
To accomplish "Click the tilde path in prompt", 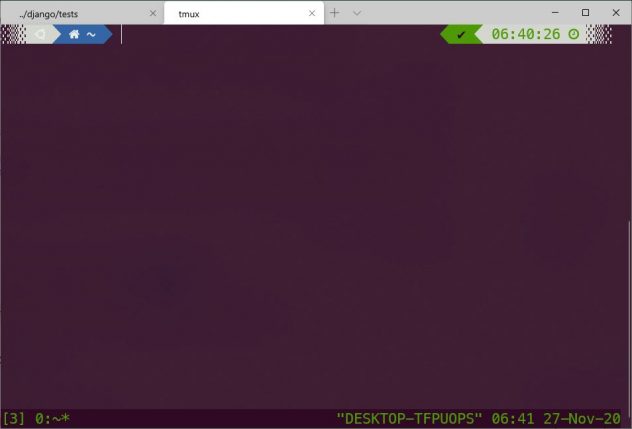I will click(x=91, y=35).
